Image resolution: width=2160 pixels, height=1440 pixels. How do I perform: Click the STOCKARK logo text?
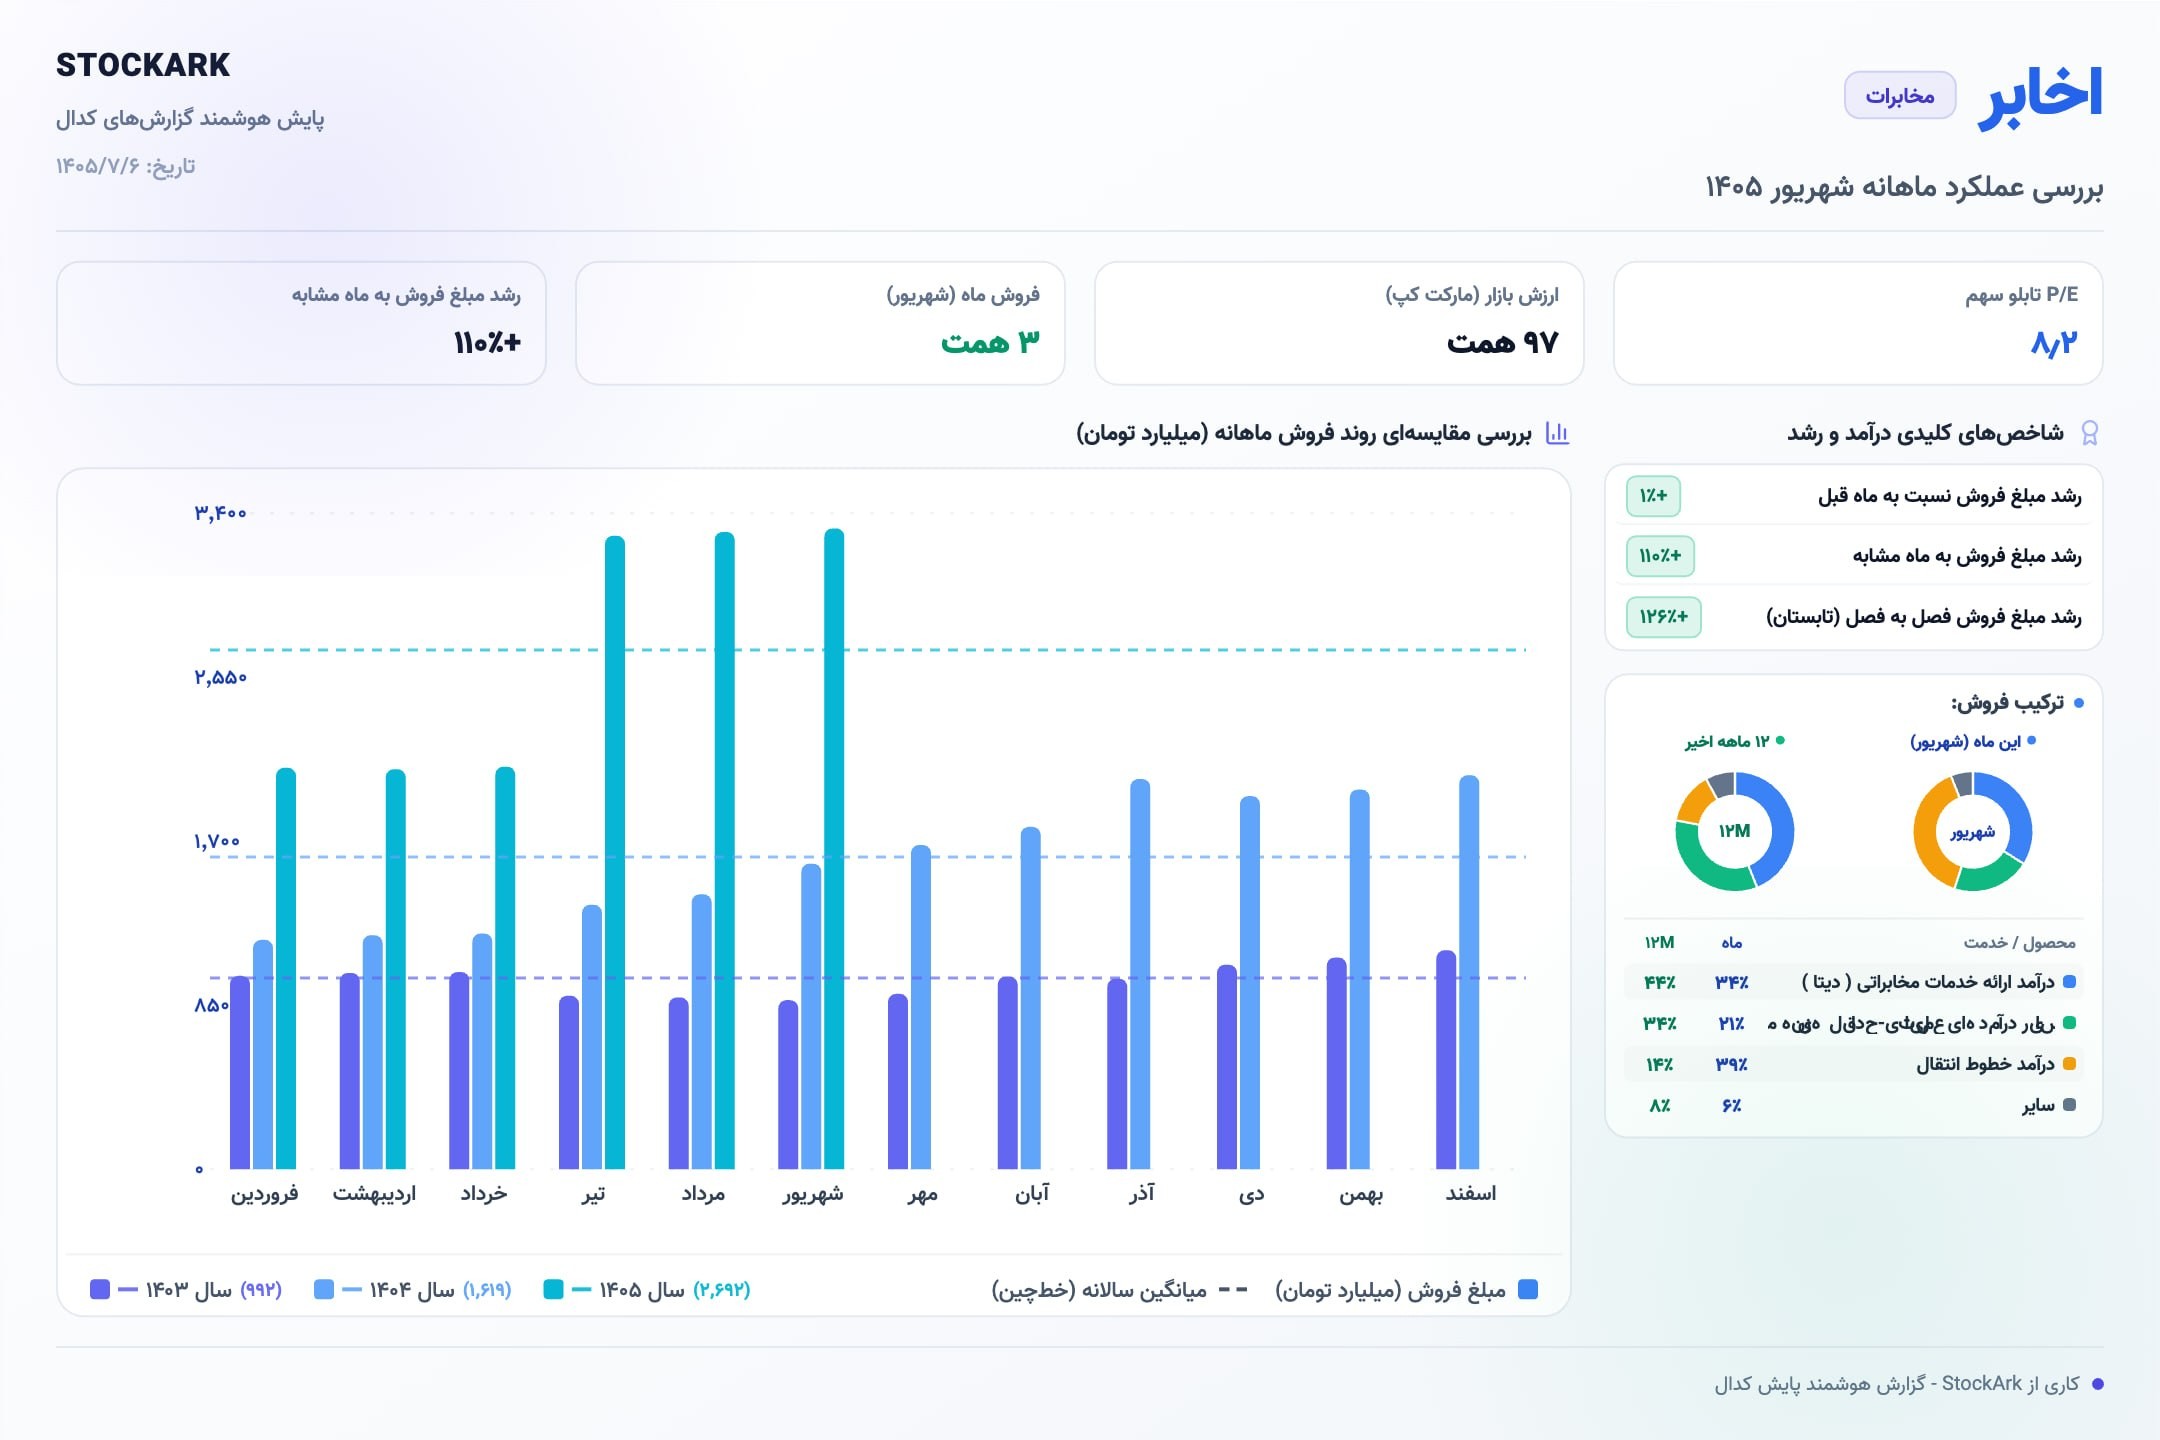143,65
